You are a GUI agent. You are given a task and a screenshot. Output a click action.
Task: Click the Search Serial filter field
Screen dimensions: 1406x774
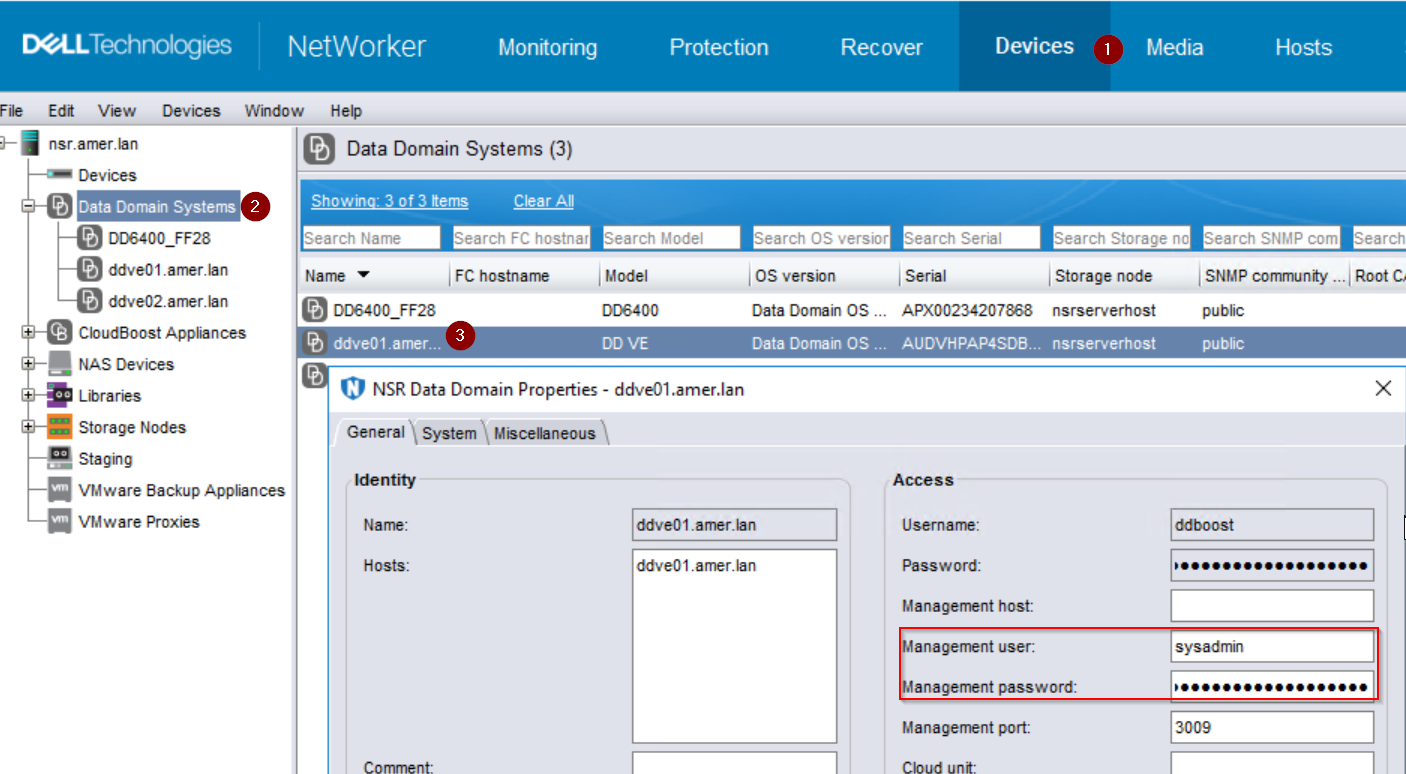pos(971,238)
